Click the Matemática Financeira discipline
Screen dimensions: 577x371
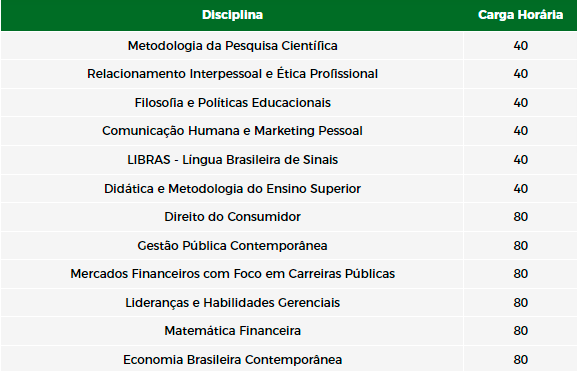click(x=233, y=331)
